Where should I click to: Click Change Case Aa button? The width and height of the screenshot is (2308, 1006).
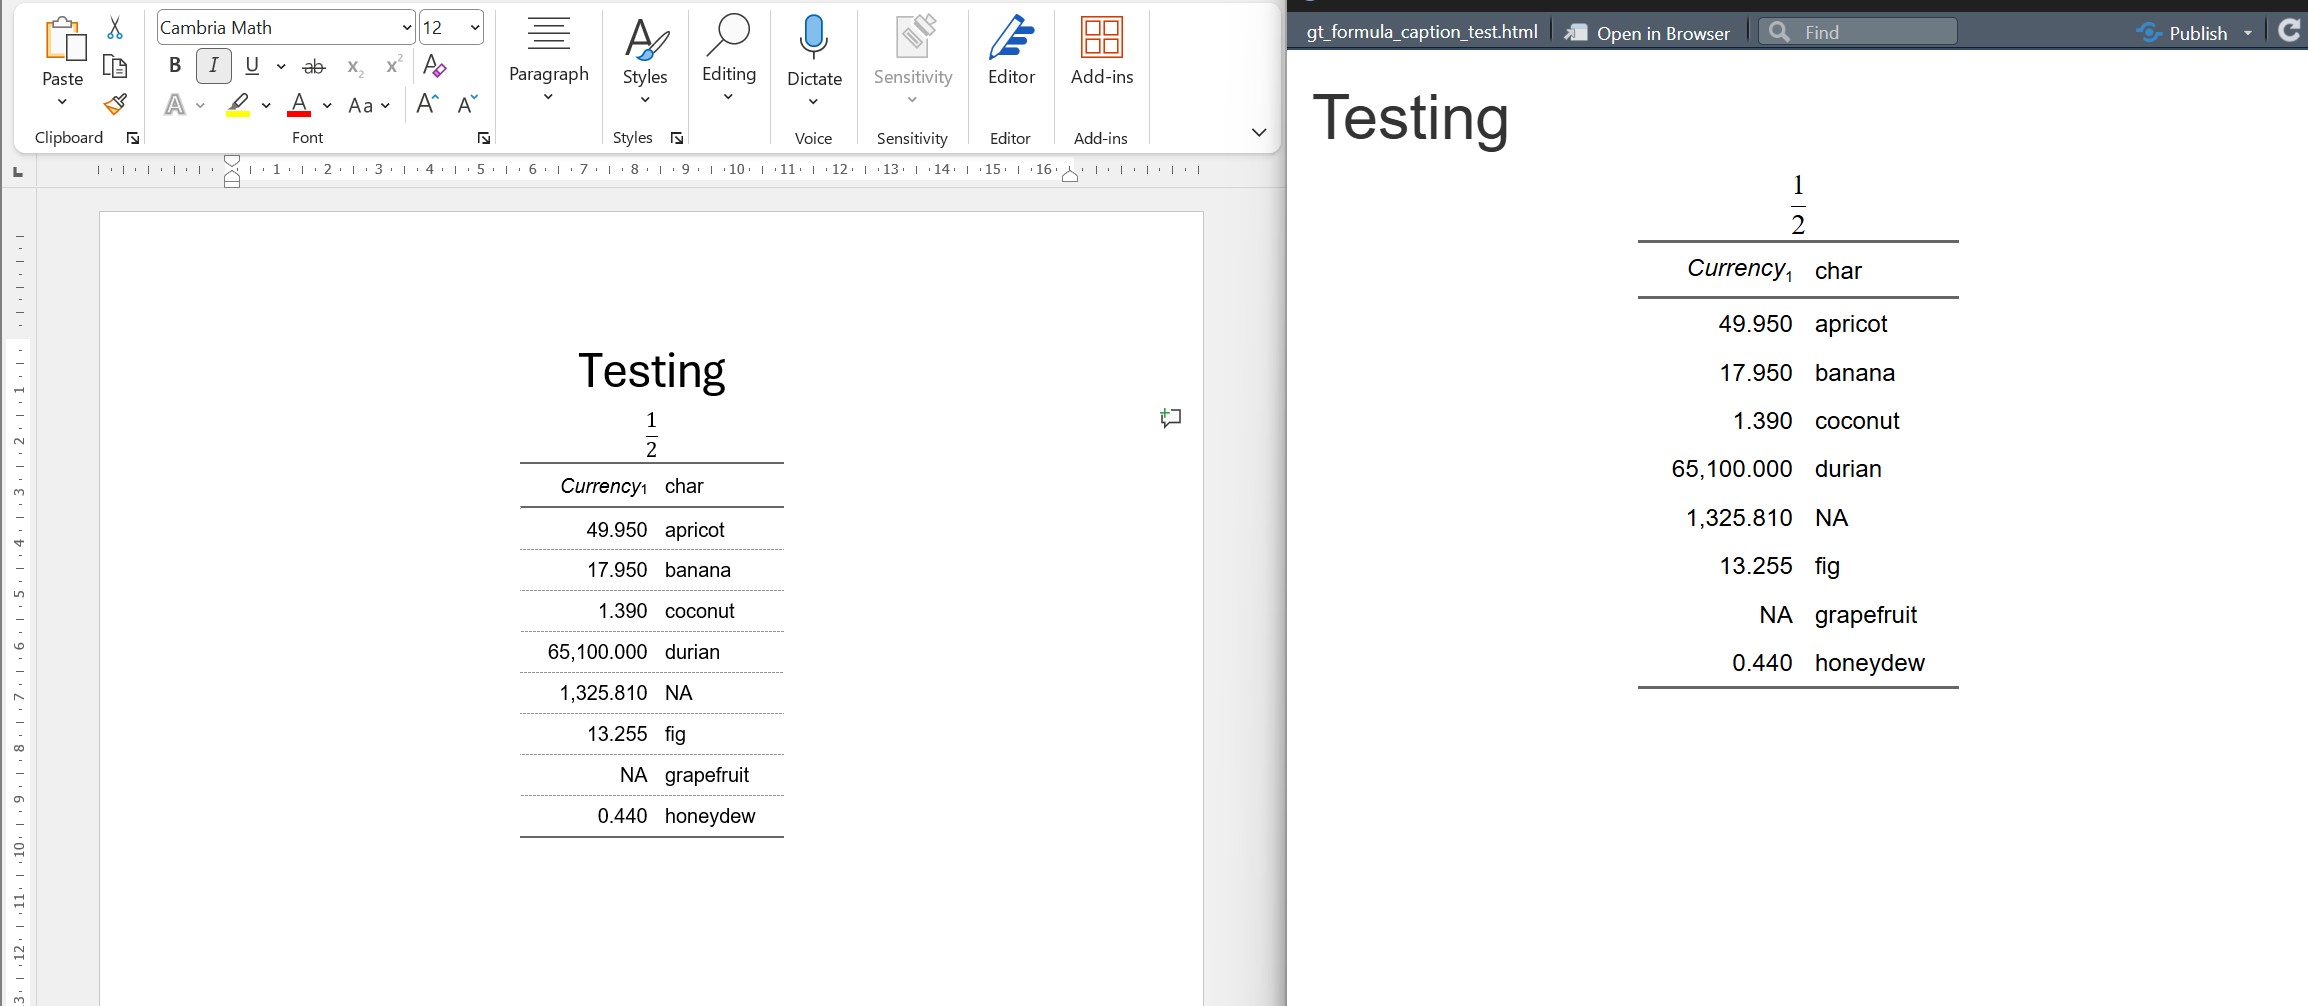point(360,105)
